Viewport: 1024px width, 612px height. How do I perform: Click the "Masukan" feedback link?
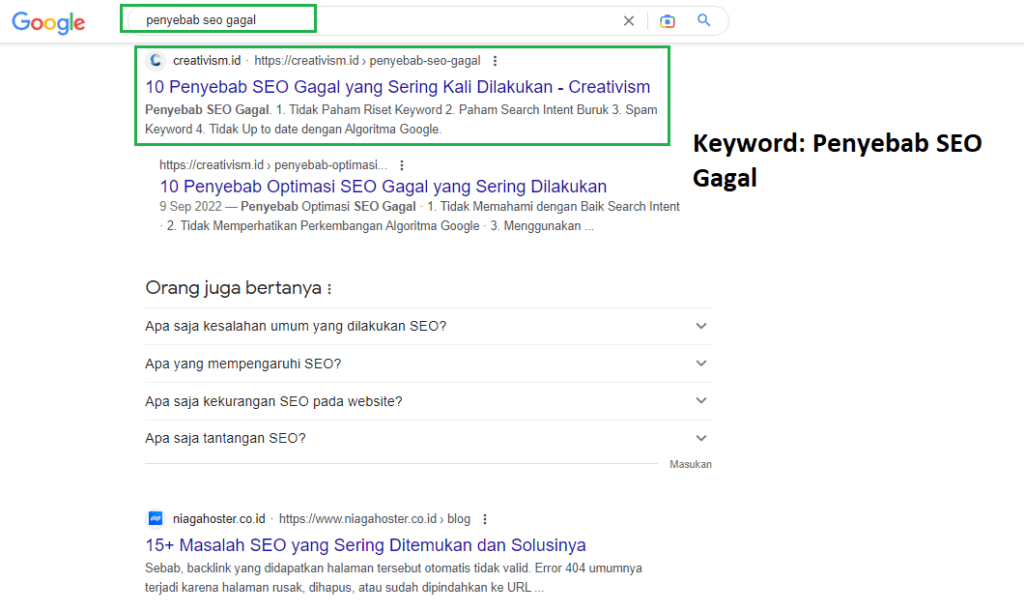coord(691,464)
